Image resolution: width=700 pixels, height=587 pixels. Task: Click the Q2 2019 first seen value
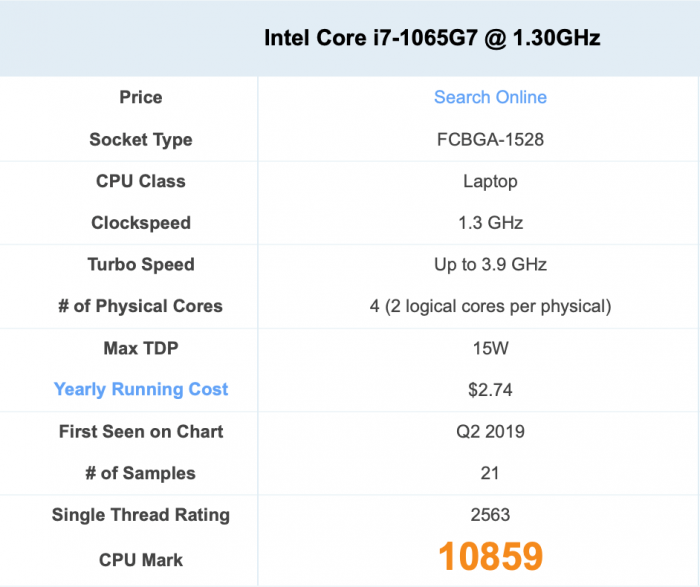[490, 432]
